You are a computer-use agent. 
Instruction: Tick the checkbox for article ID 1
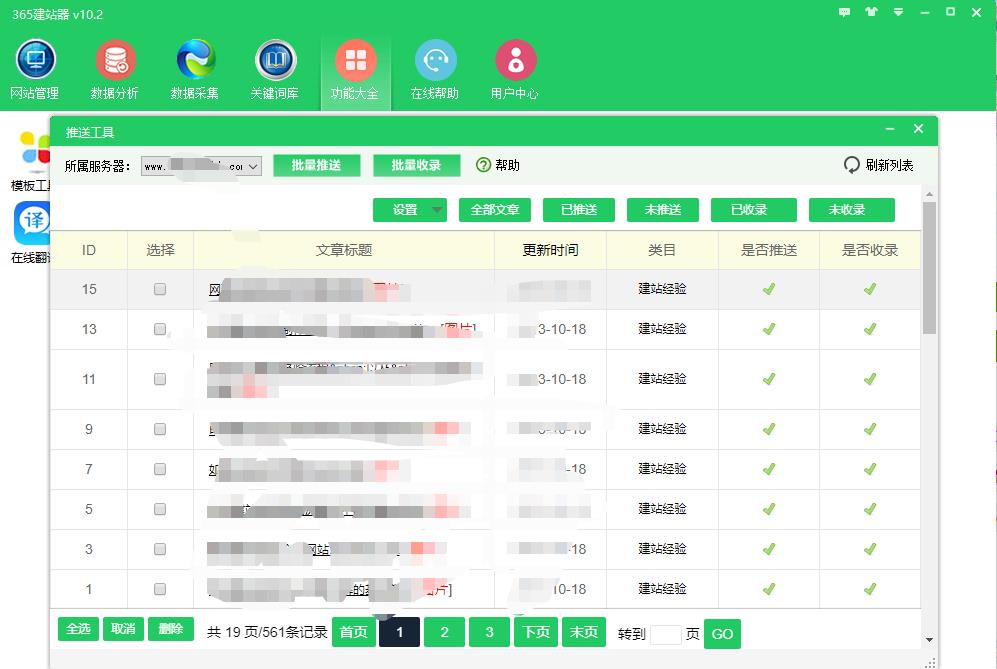click(x=160, y=590)
